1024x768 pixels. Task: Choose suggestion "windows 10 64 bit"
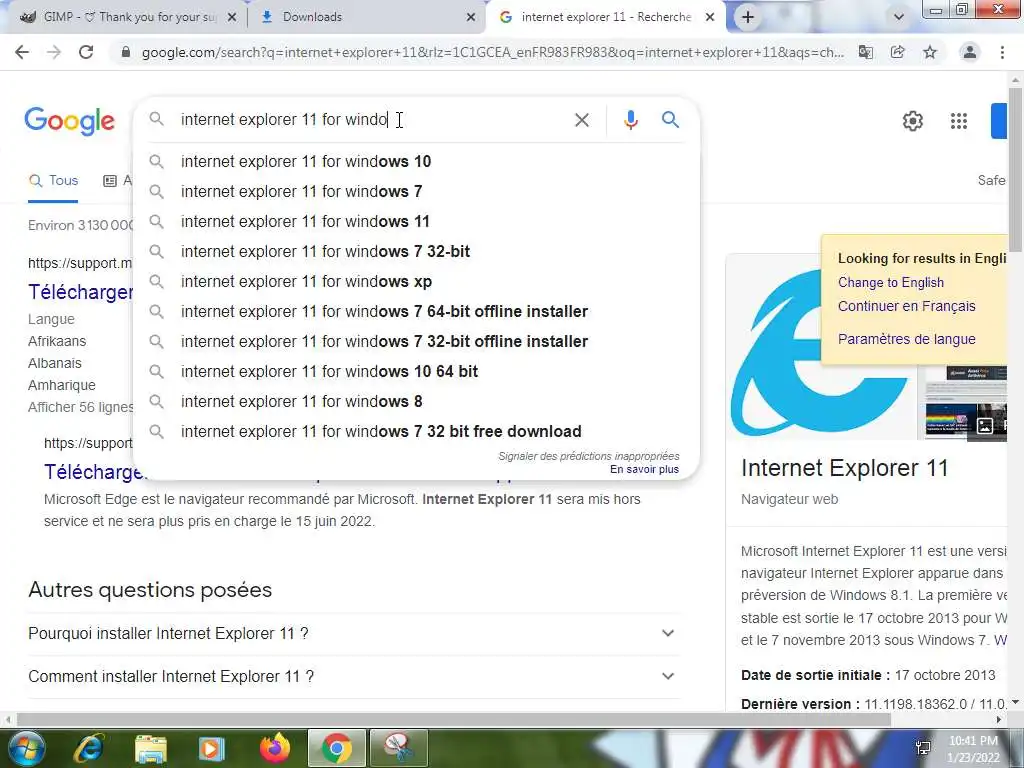(417, 372)
